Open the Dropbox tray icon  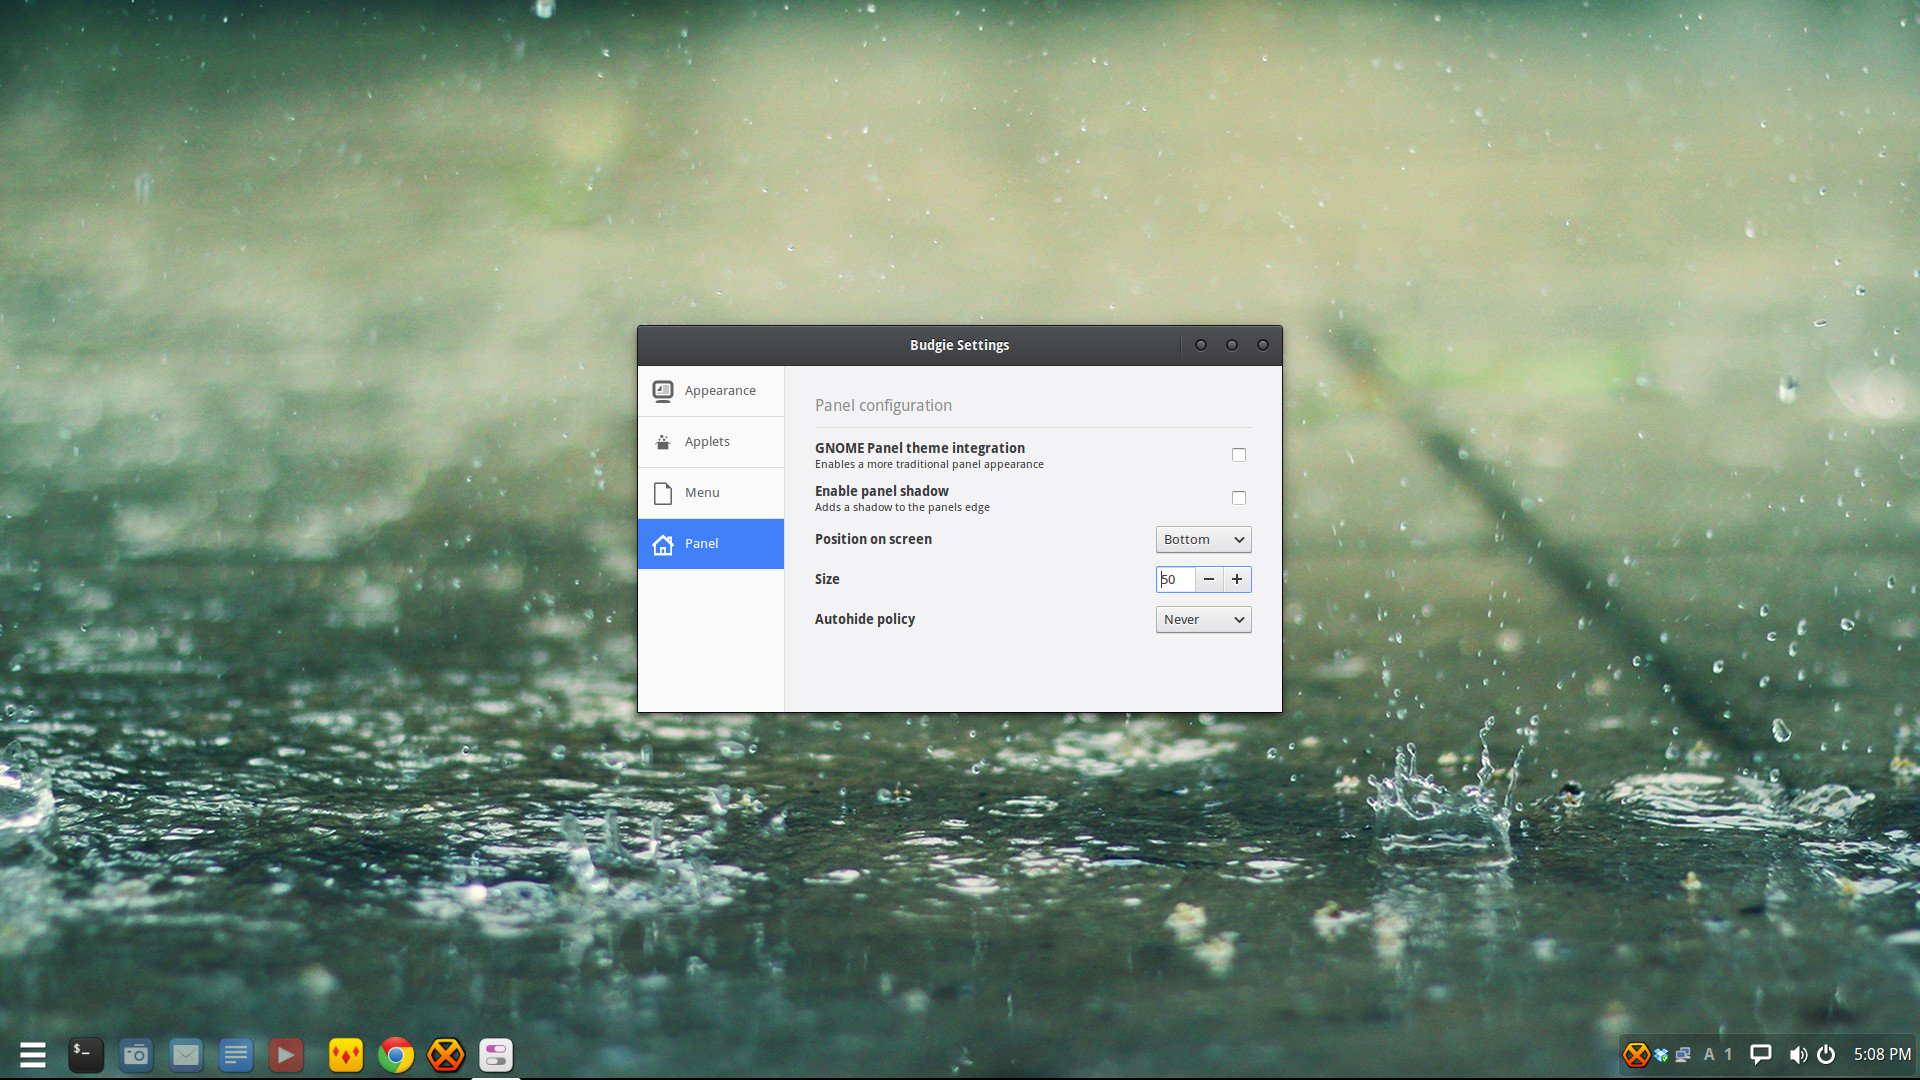1661,1055
